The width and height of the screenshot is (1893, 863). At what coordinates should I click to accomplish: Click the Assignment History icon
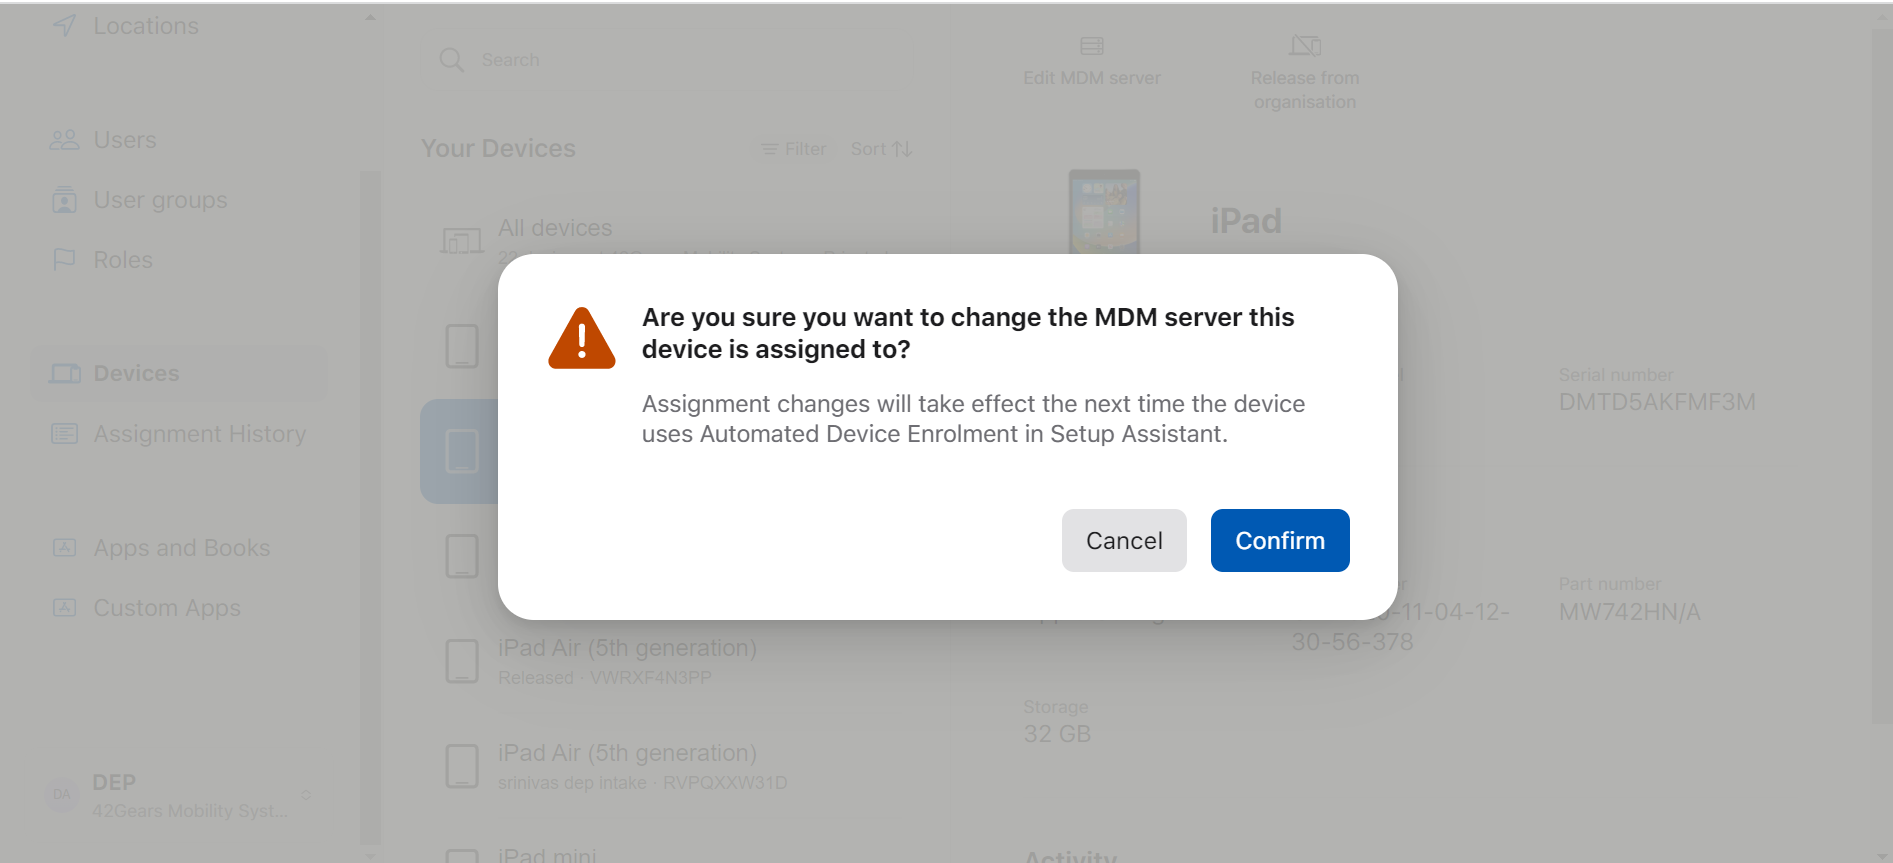[x=64, y=434]
